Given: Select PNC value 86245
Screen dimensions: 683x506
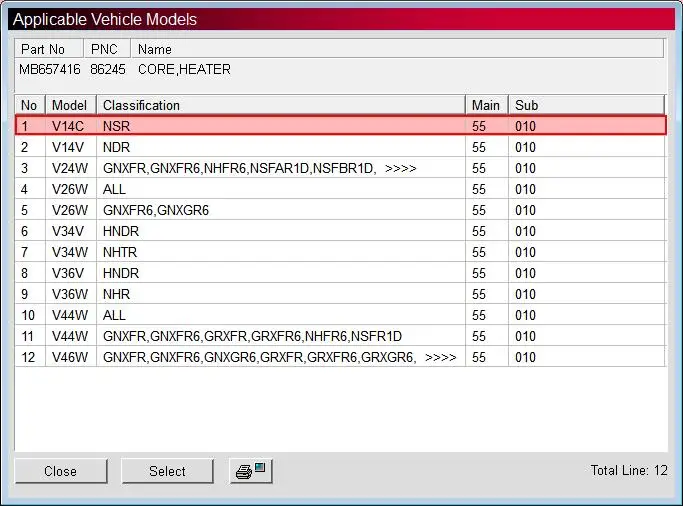Looking at the screenshot, I should [108, 69].
